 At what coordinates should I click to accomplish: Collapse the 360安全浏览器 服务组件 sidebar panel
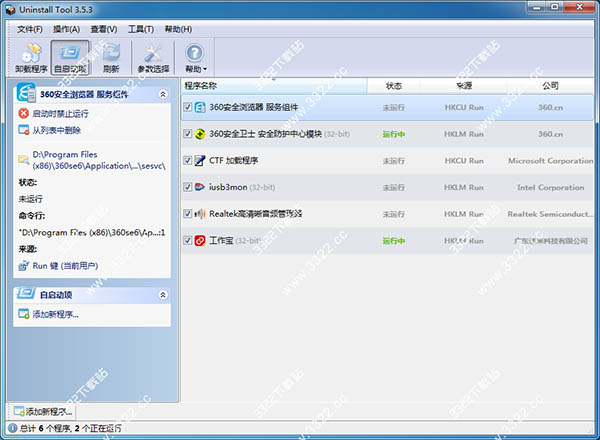coord(163,94)
